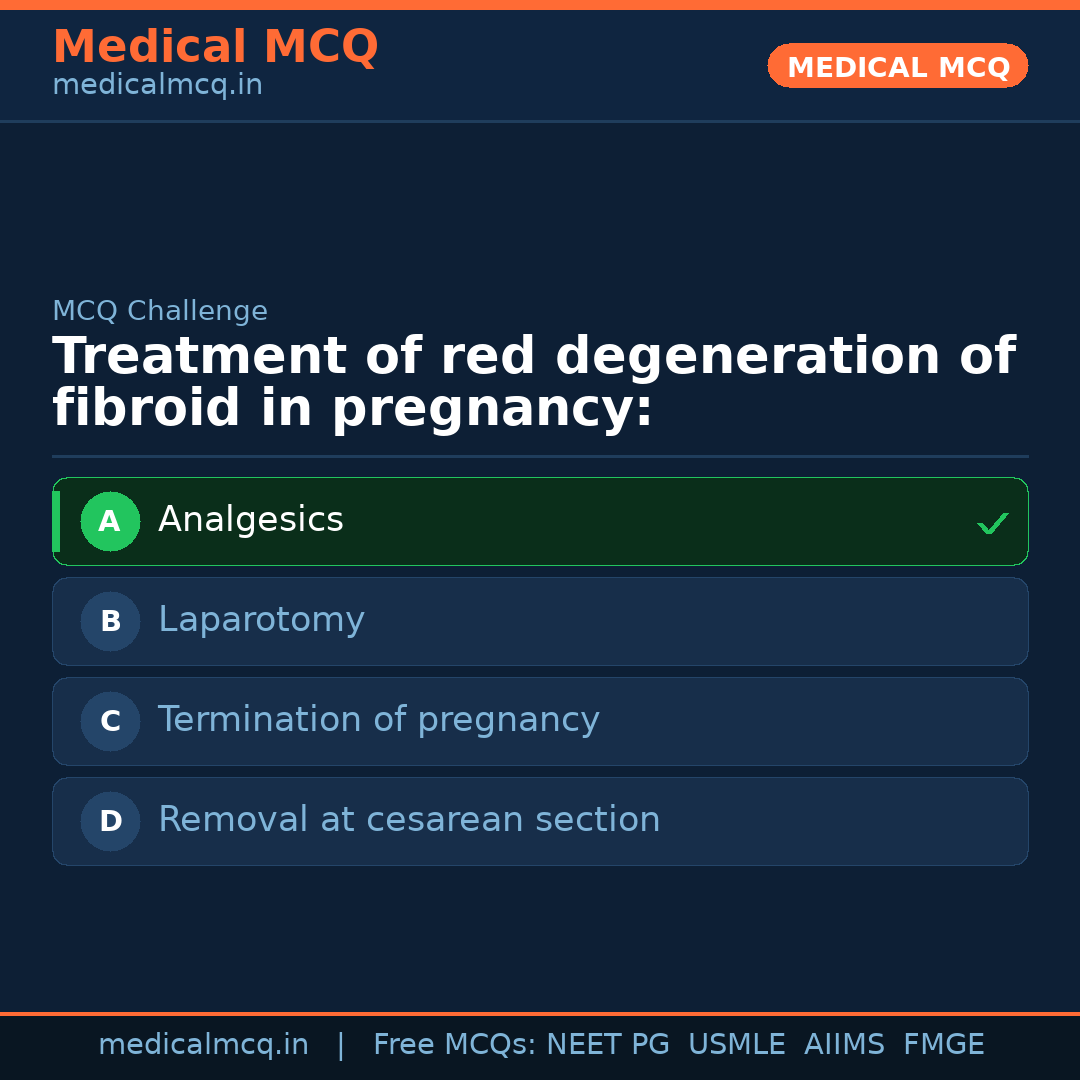Click the B letter circle icon
Screen dimensions: 1080x1080
tap(110, 621)
